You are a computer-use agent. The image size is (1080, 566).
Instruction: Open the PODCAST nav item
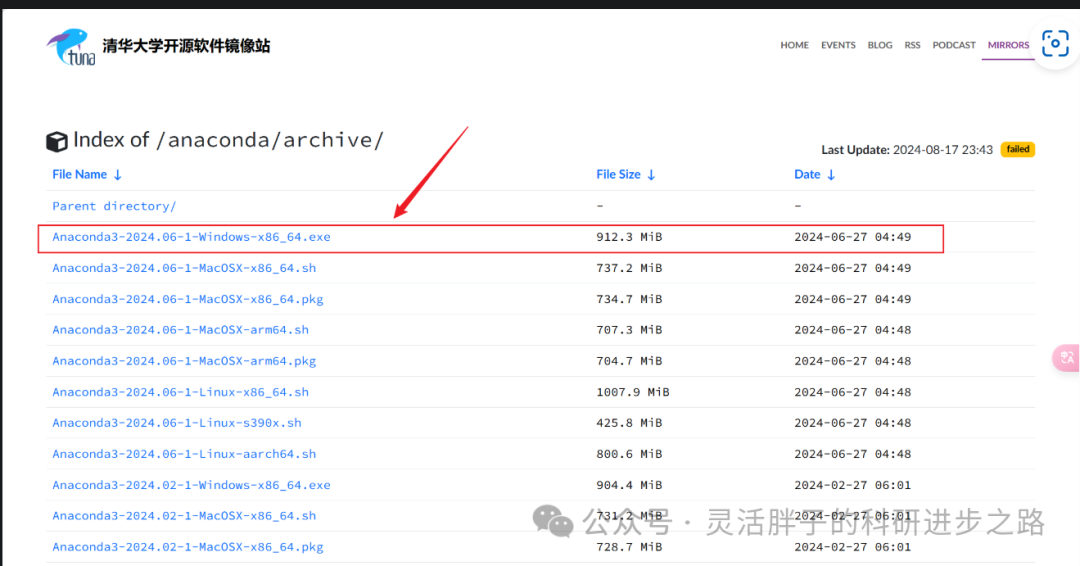tap(954, 45)
